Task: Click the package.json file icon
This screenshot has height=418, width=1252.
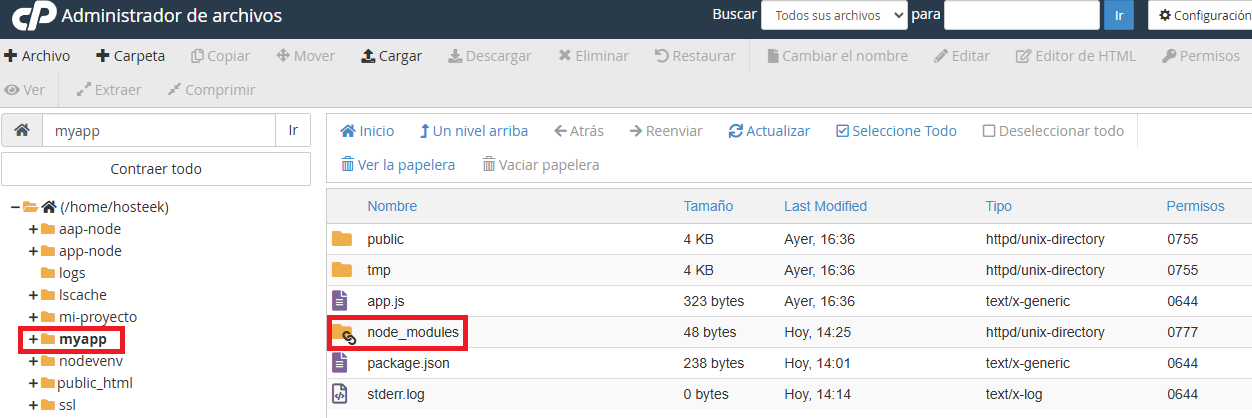Action: coord(340,362)
